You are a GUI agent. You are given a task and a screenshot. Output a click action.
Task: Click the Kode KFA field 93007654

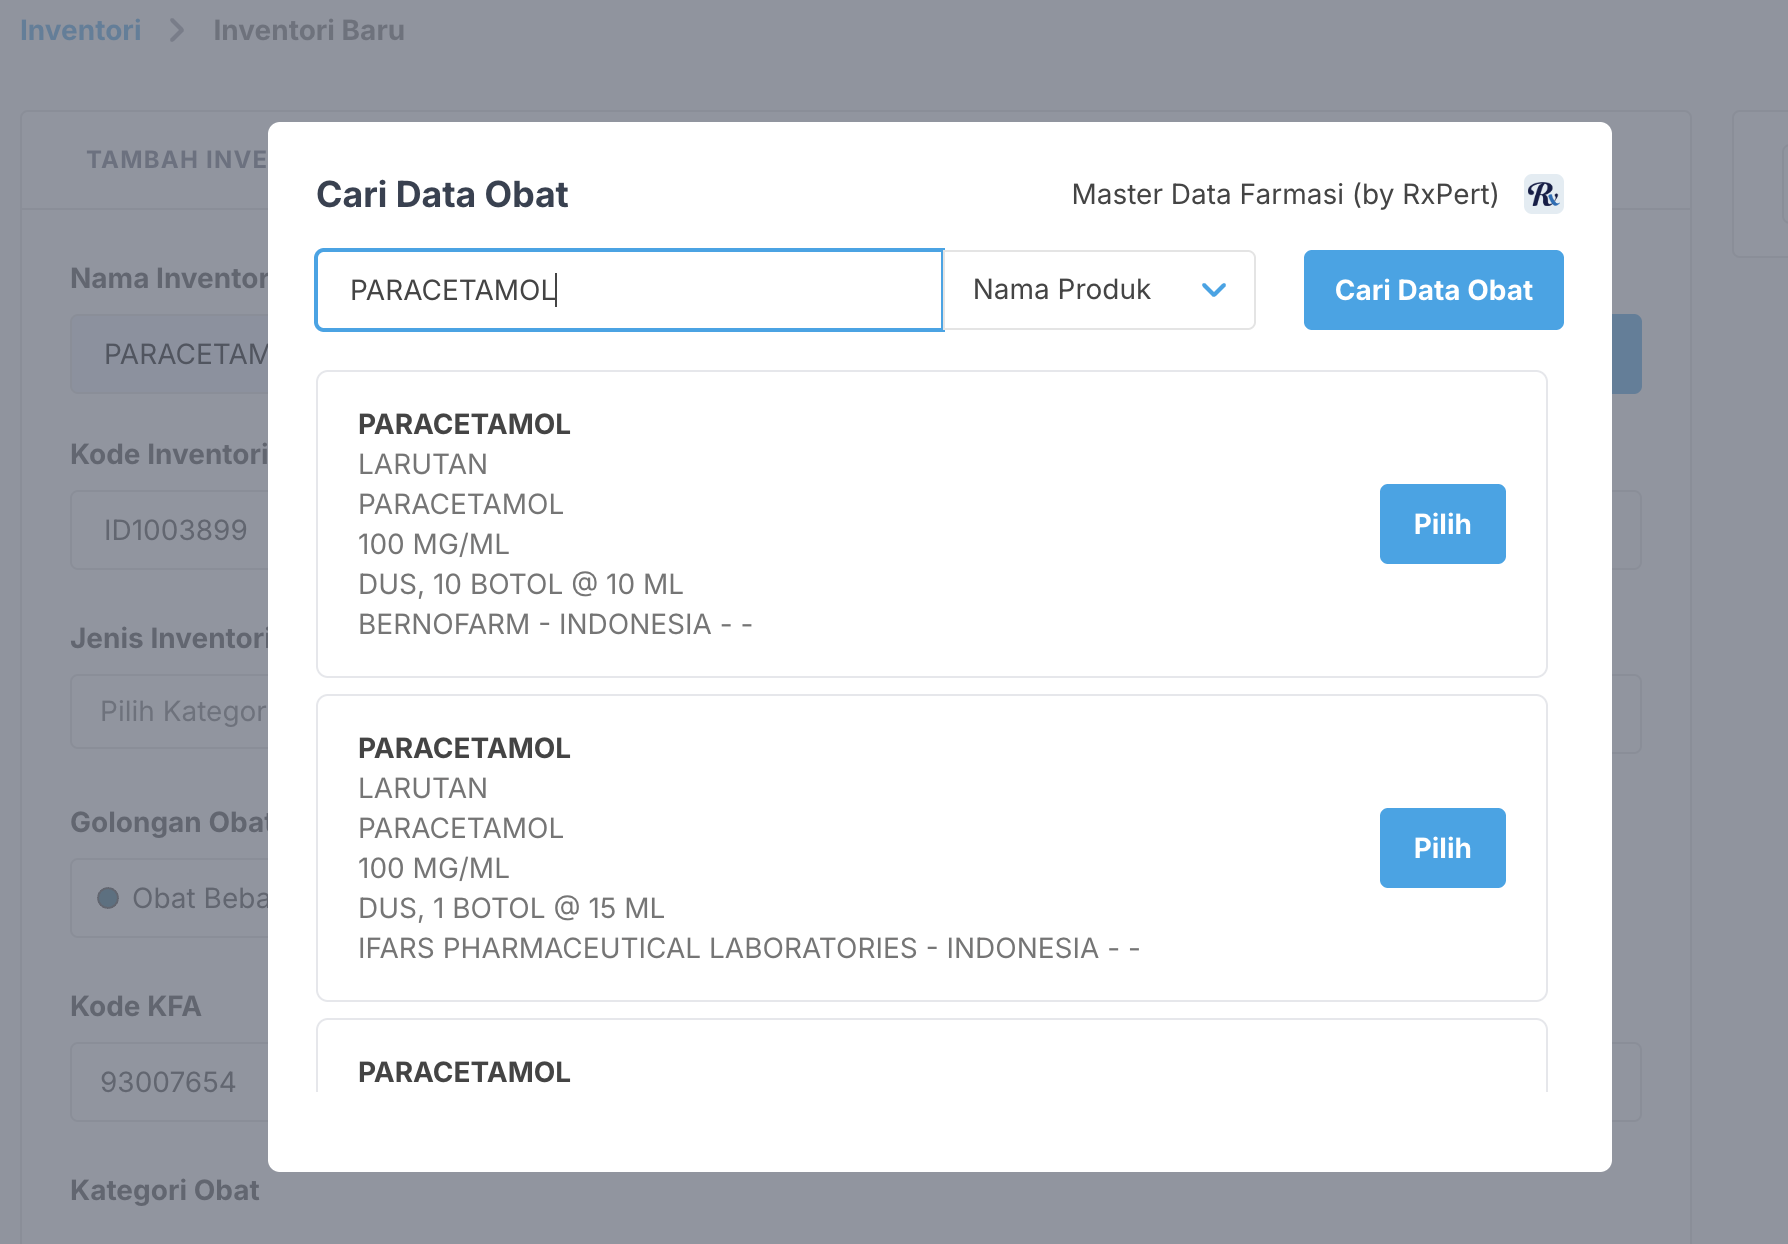click(168, 1082)
